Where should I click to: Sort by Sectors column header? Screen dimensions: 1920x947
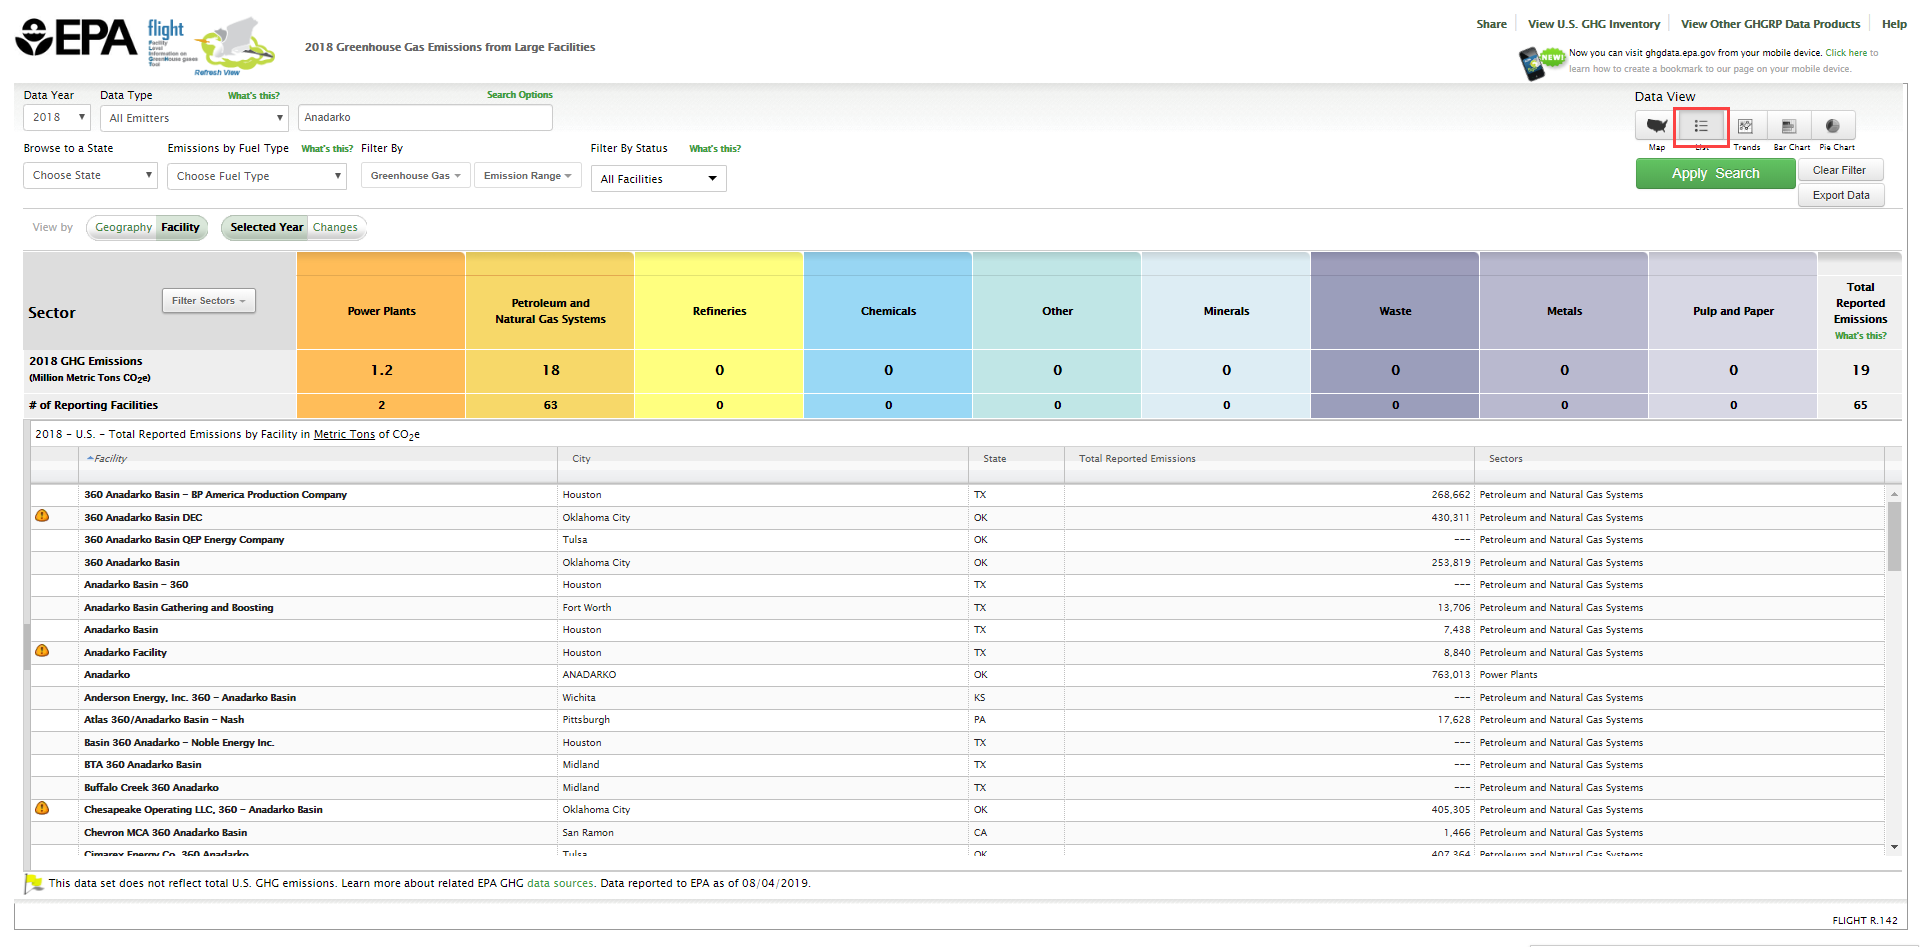pyautogui.click(x=1505, y=459)
